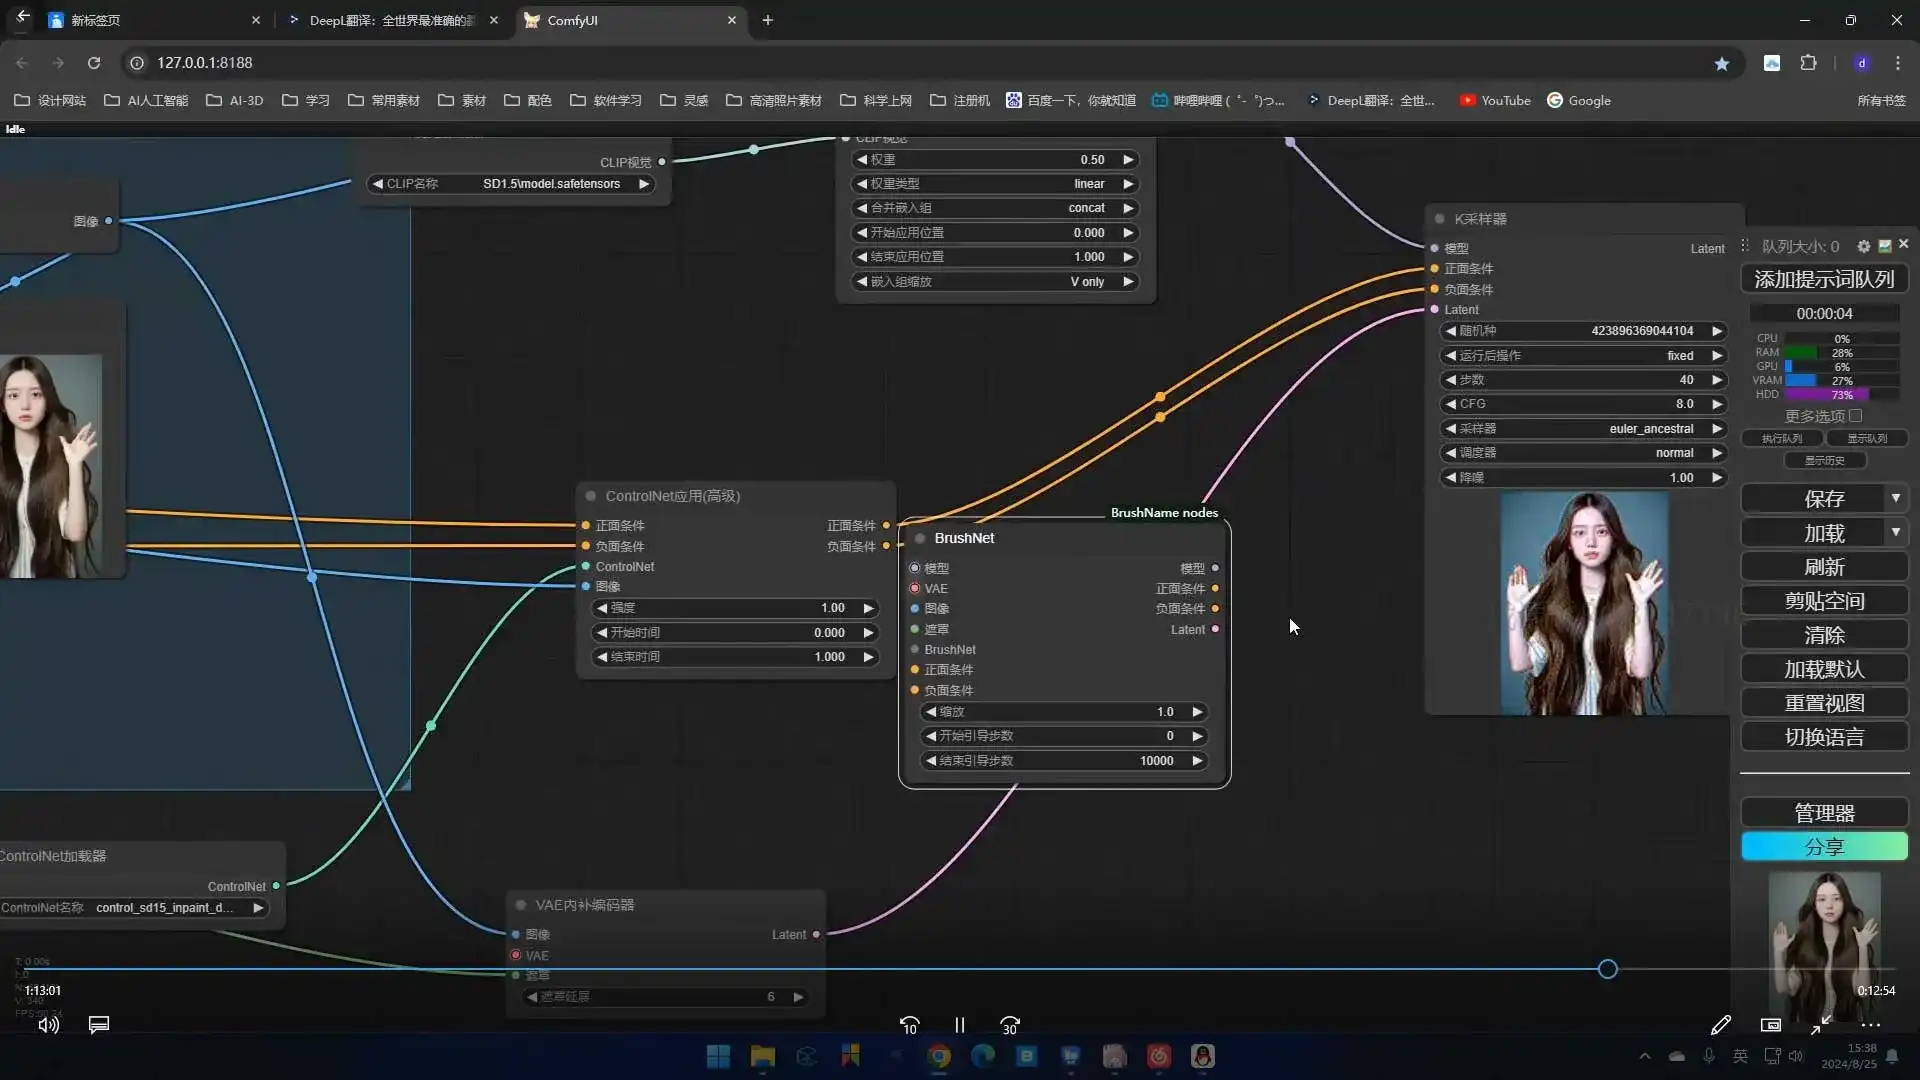The width and height of the screenshot is (1920, 1080).
Task: Bookmark page with star icon
Action: [x=1721, y=63]
